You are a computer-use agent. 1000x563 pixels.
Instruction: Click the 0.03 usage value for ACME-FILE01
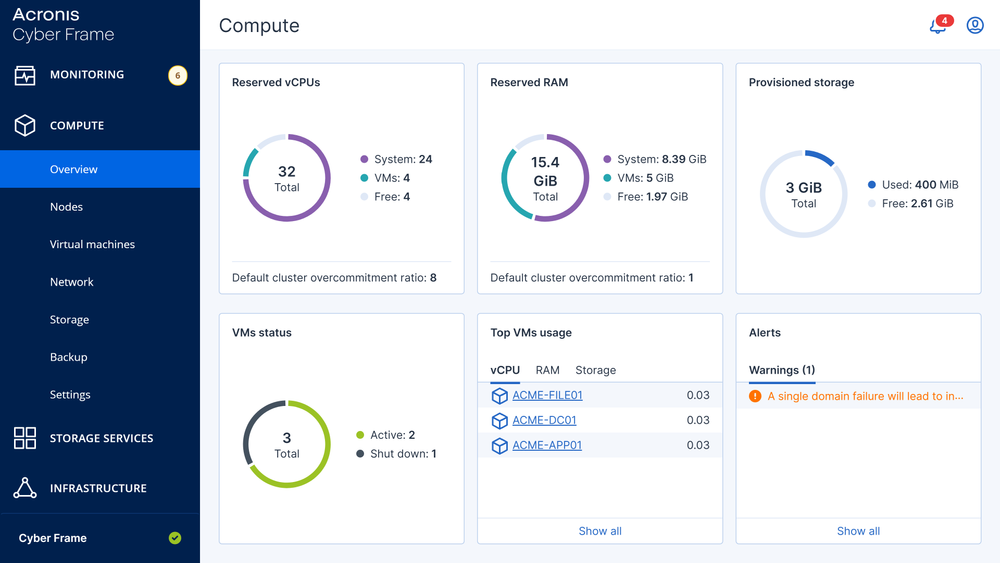pos(698,395)
